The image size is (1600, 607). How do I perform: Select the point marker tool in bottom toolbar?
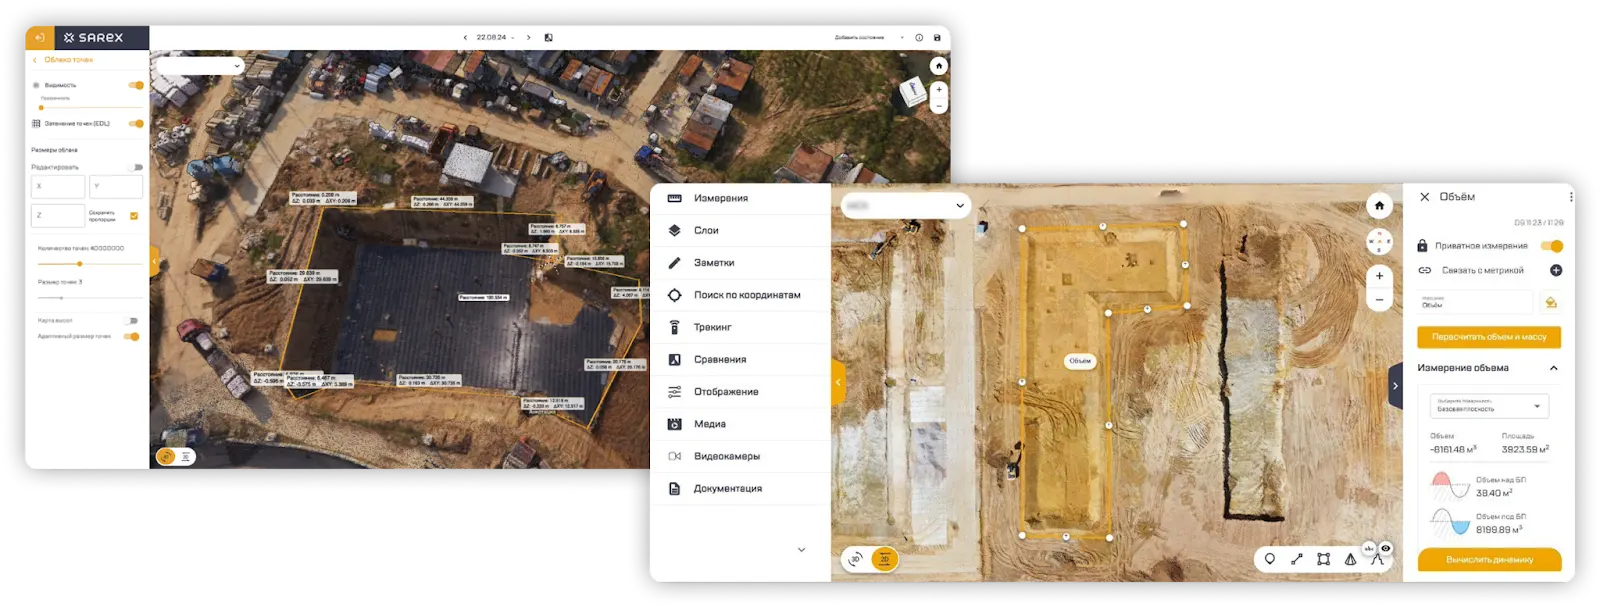coord(1269,559)
